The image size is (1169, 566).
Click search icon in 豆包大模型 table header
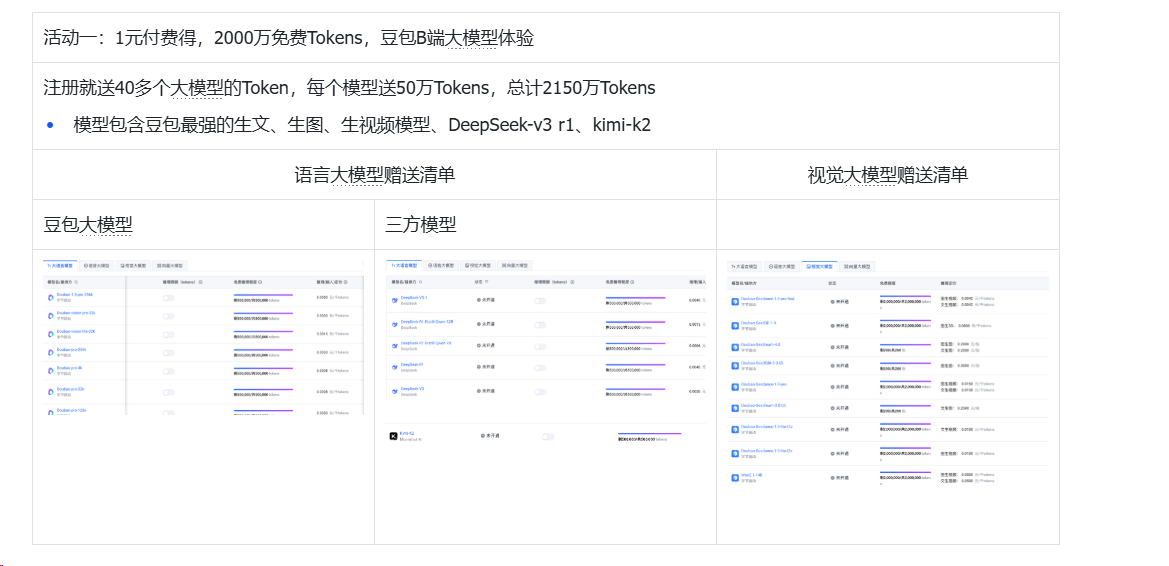(76, 282)
